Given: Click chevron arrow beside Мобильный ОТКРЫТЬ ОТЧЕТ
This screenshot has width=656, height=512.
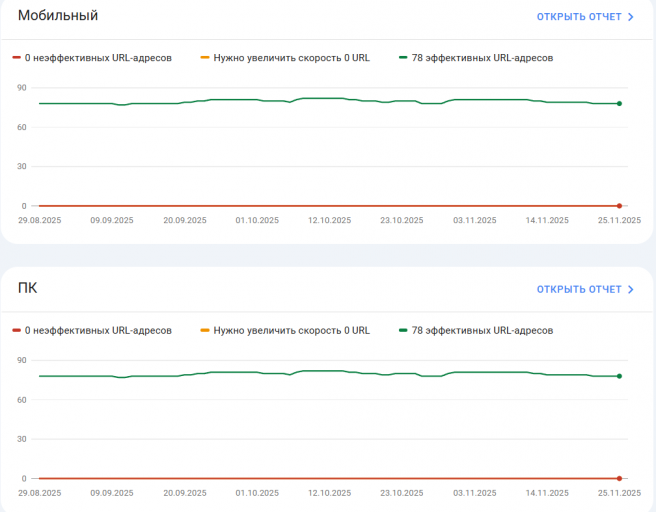Looking at the screenshot, I should coord(631,17).
